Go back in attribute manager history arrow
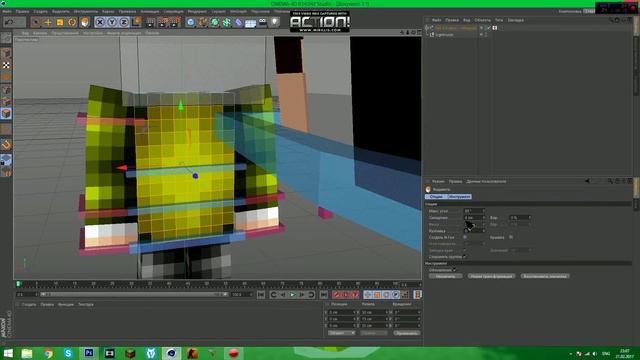This screenshot has height=360, width=640. pyautogui.click(x=587, y=181)
